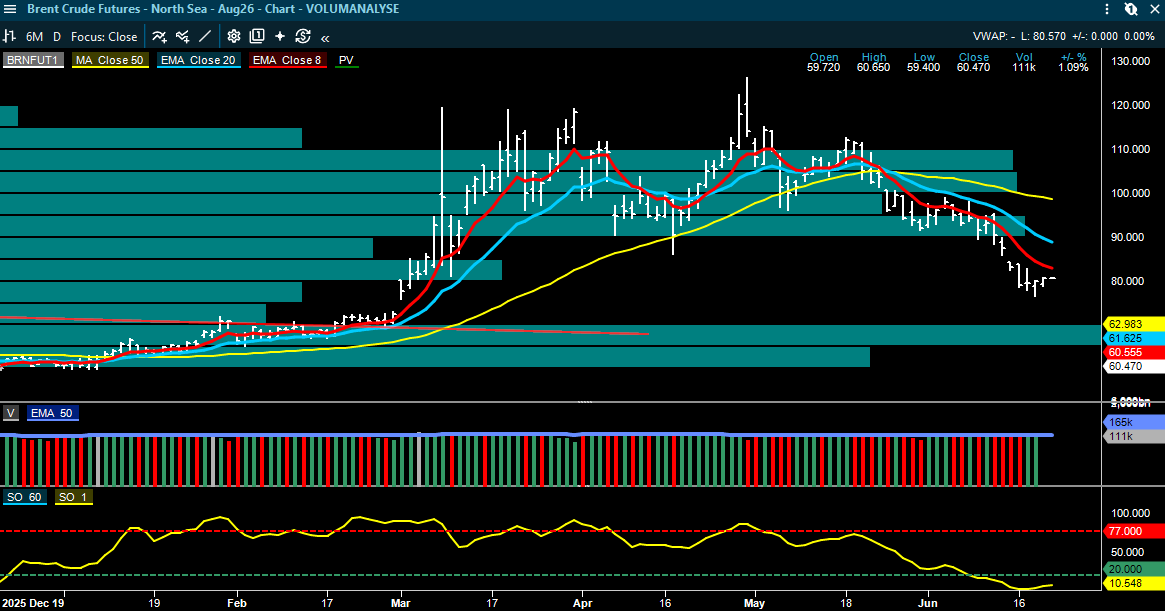Click the 111k volume tag

(x=1135, y=436)
